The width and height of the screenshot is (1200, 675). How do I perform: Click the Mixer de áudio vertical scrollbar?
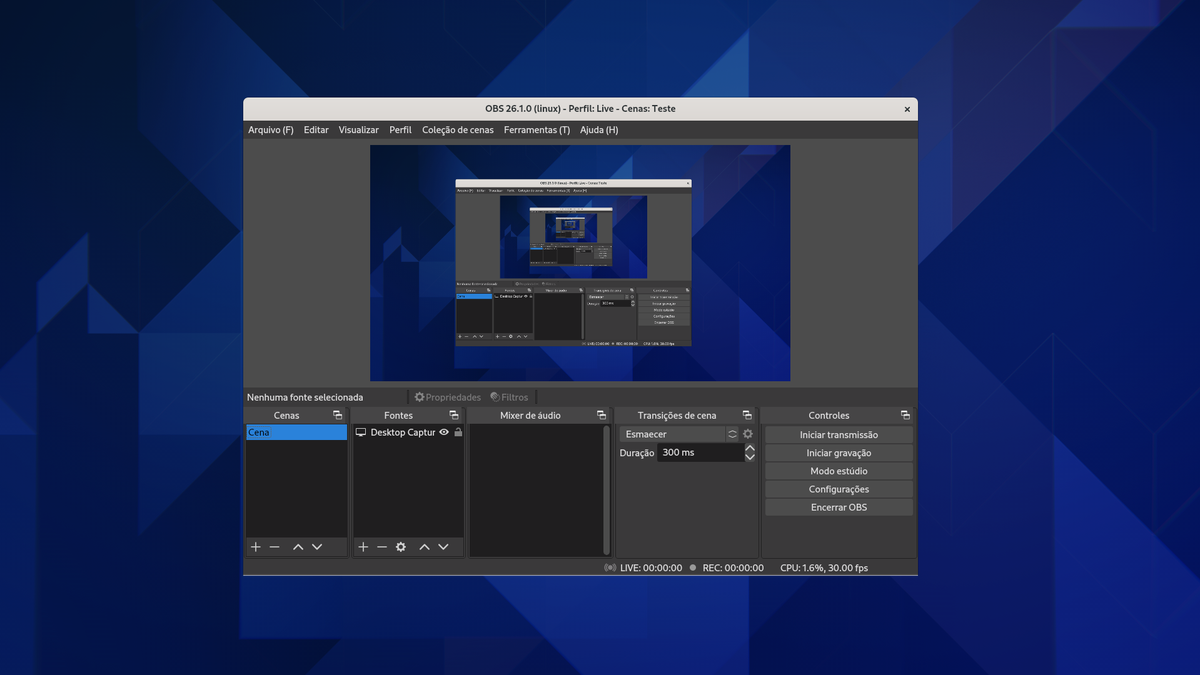(606, 490)
